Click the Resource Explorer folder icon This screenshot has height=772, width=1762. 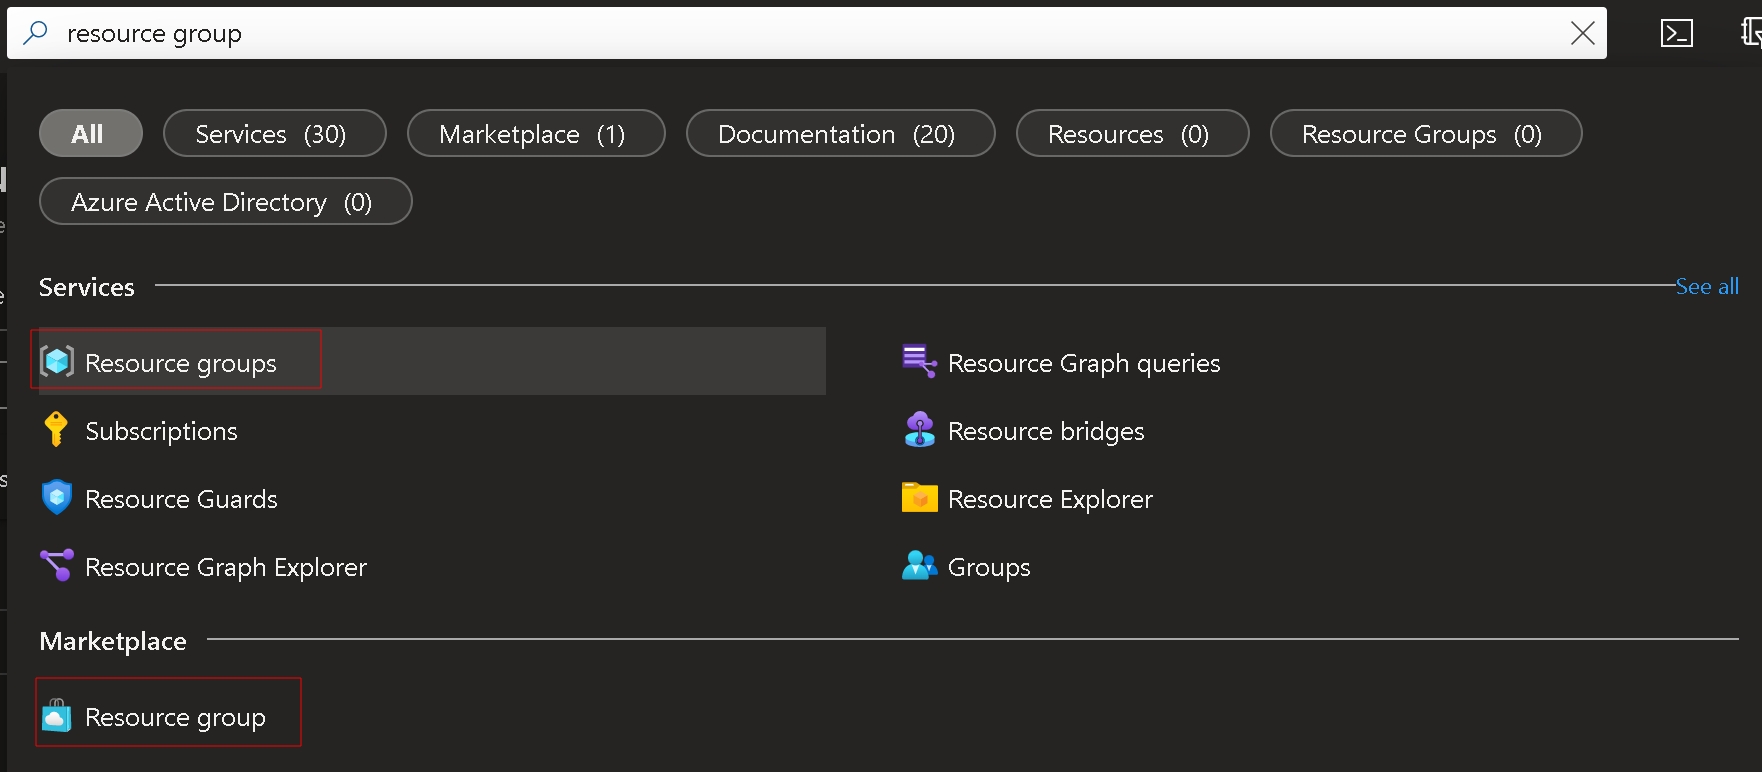tap(919, 497)
